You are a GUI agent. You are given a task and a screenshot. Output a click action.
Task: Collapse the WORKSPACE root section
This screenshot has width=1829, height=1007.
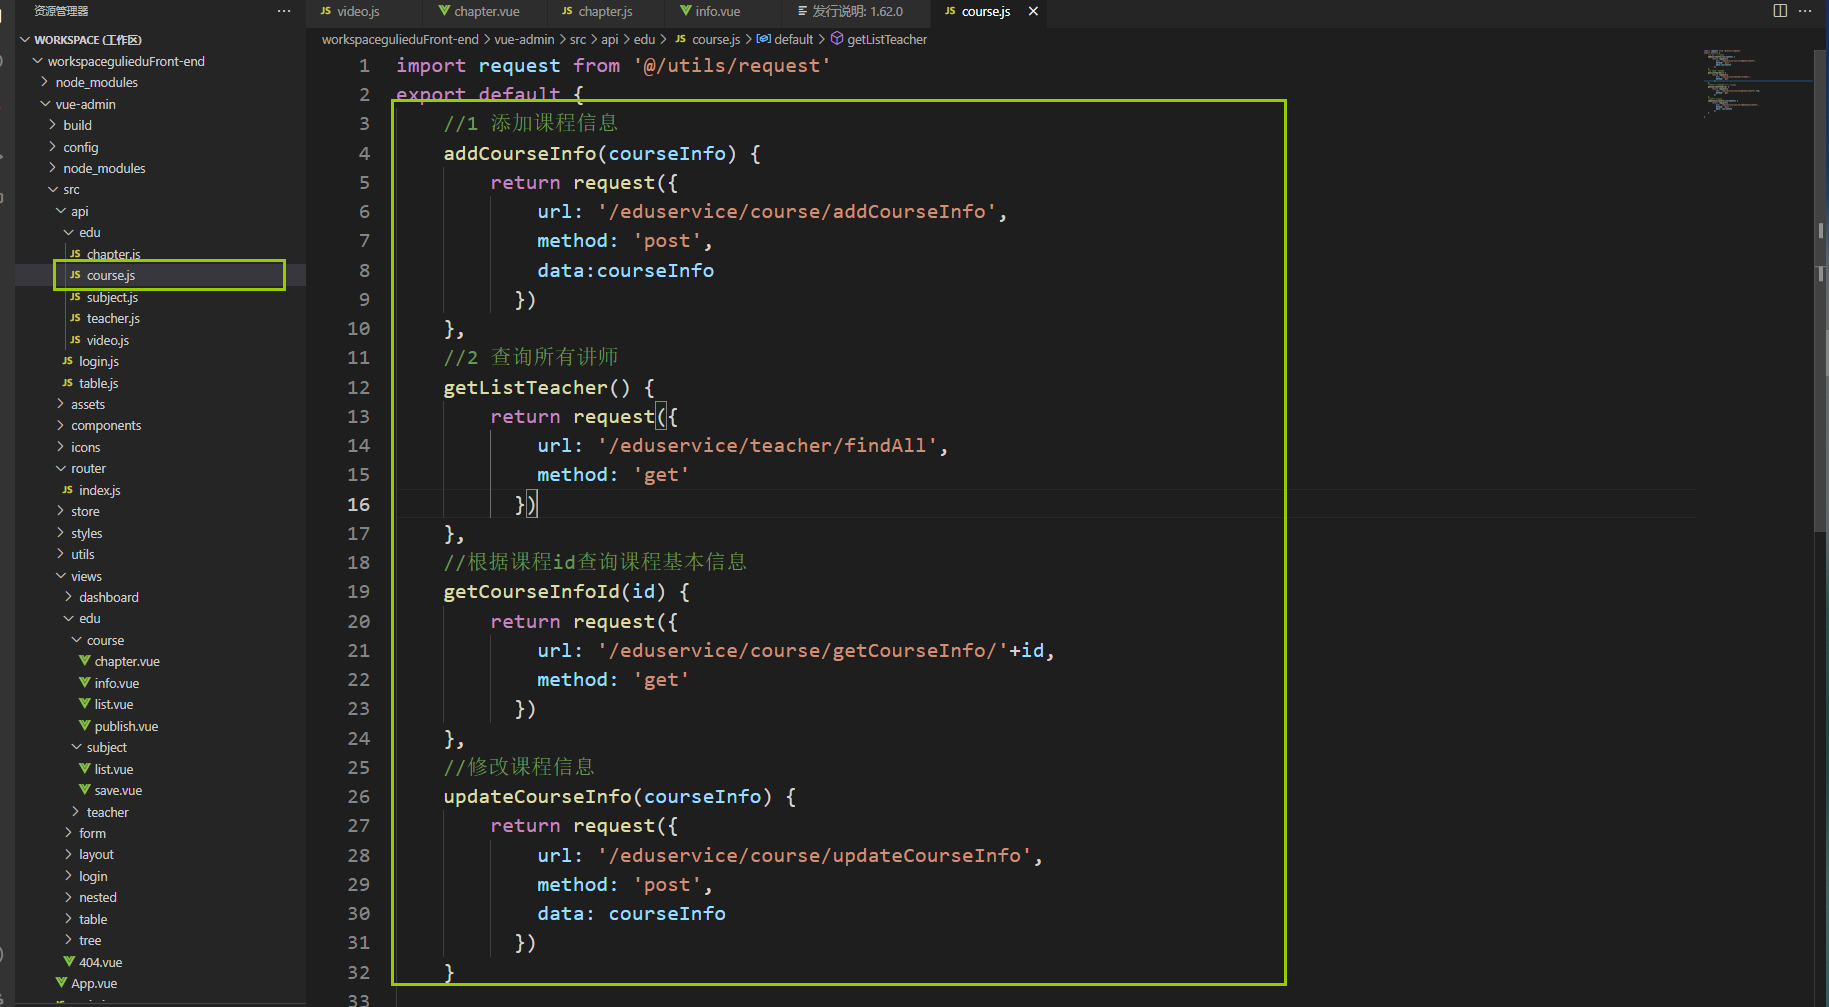point(25,40)
